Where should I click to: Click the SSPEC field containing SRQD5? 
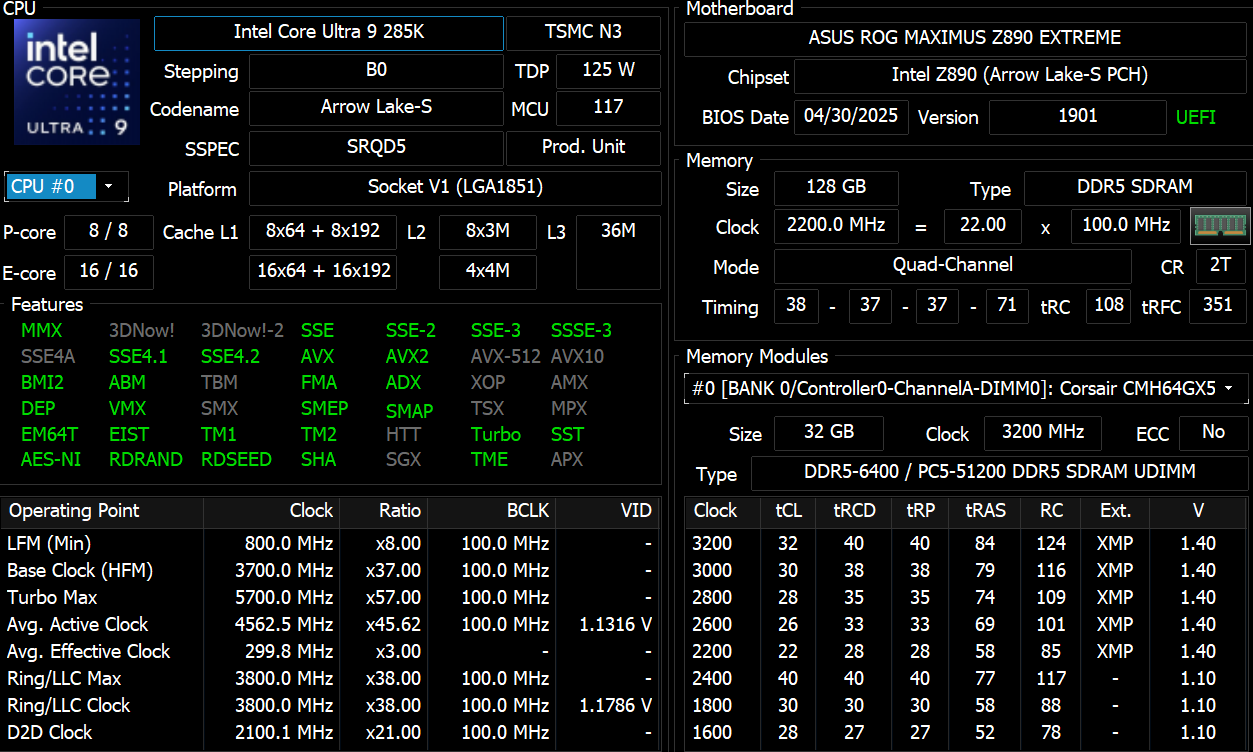point(376,149)
